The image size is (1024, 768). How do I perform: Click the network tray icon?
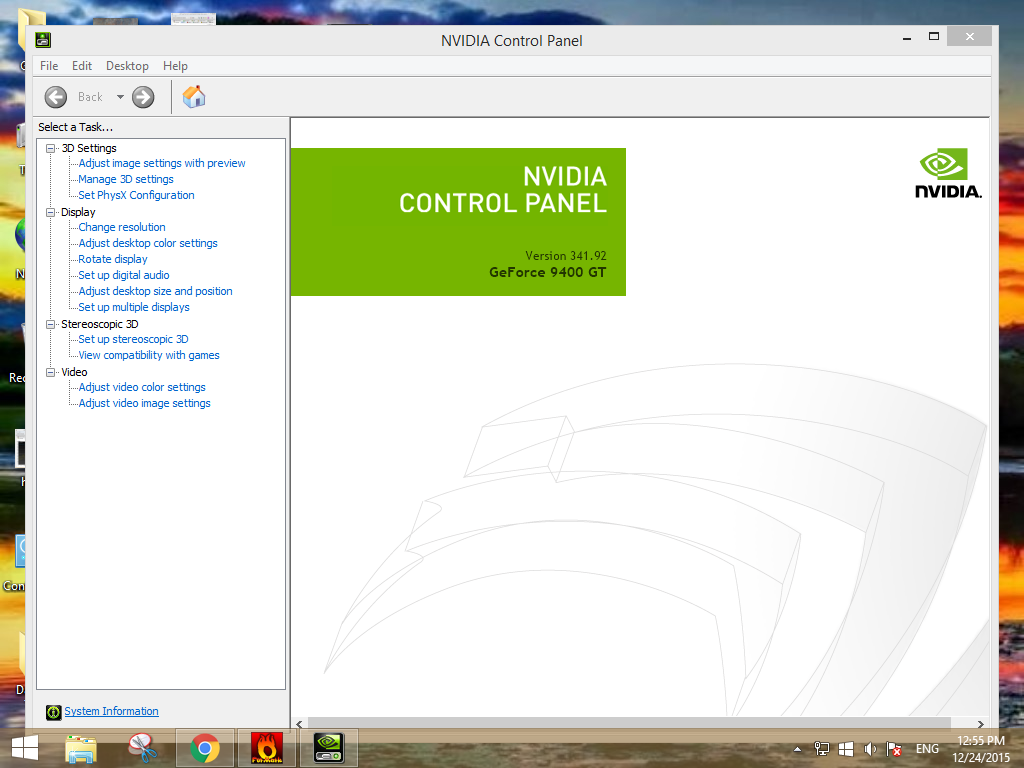point(822,749)
